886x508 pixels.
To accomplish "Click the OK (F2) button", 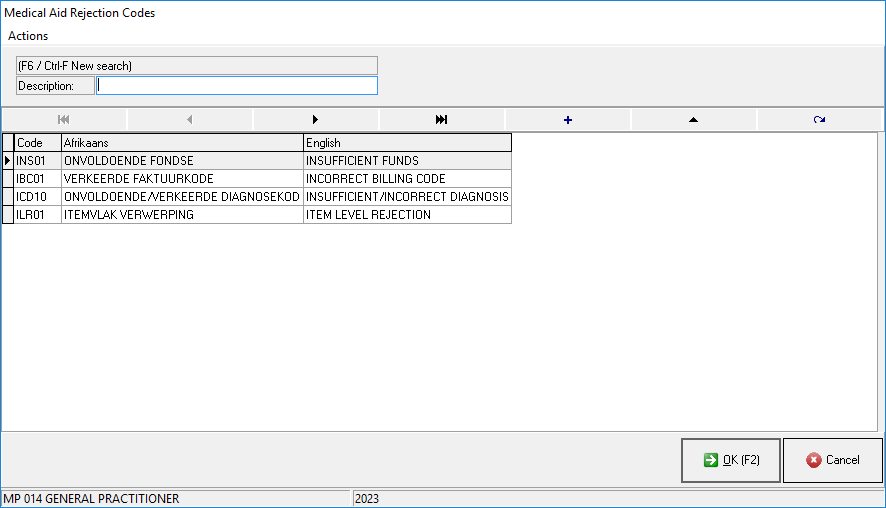I will point(731,460).
